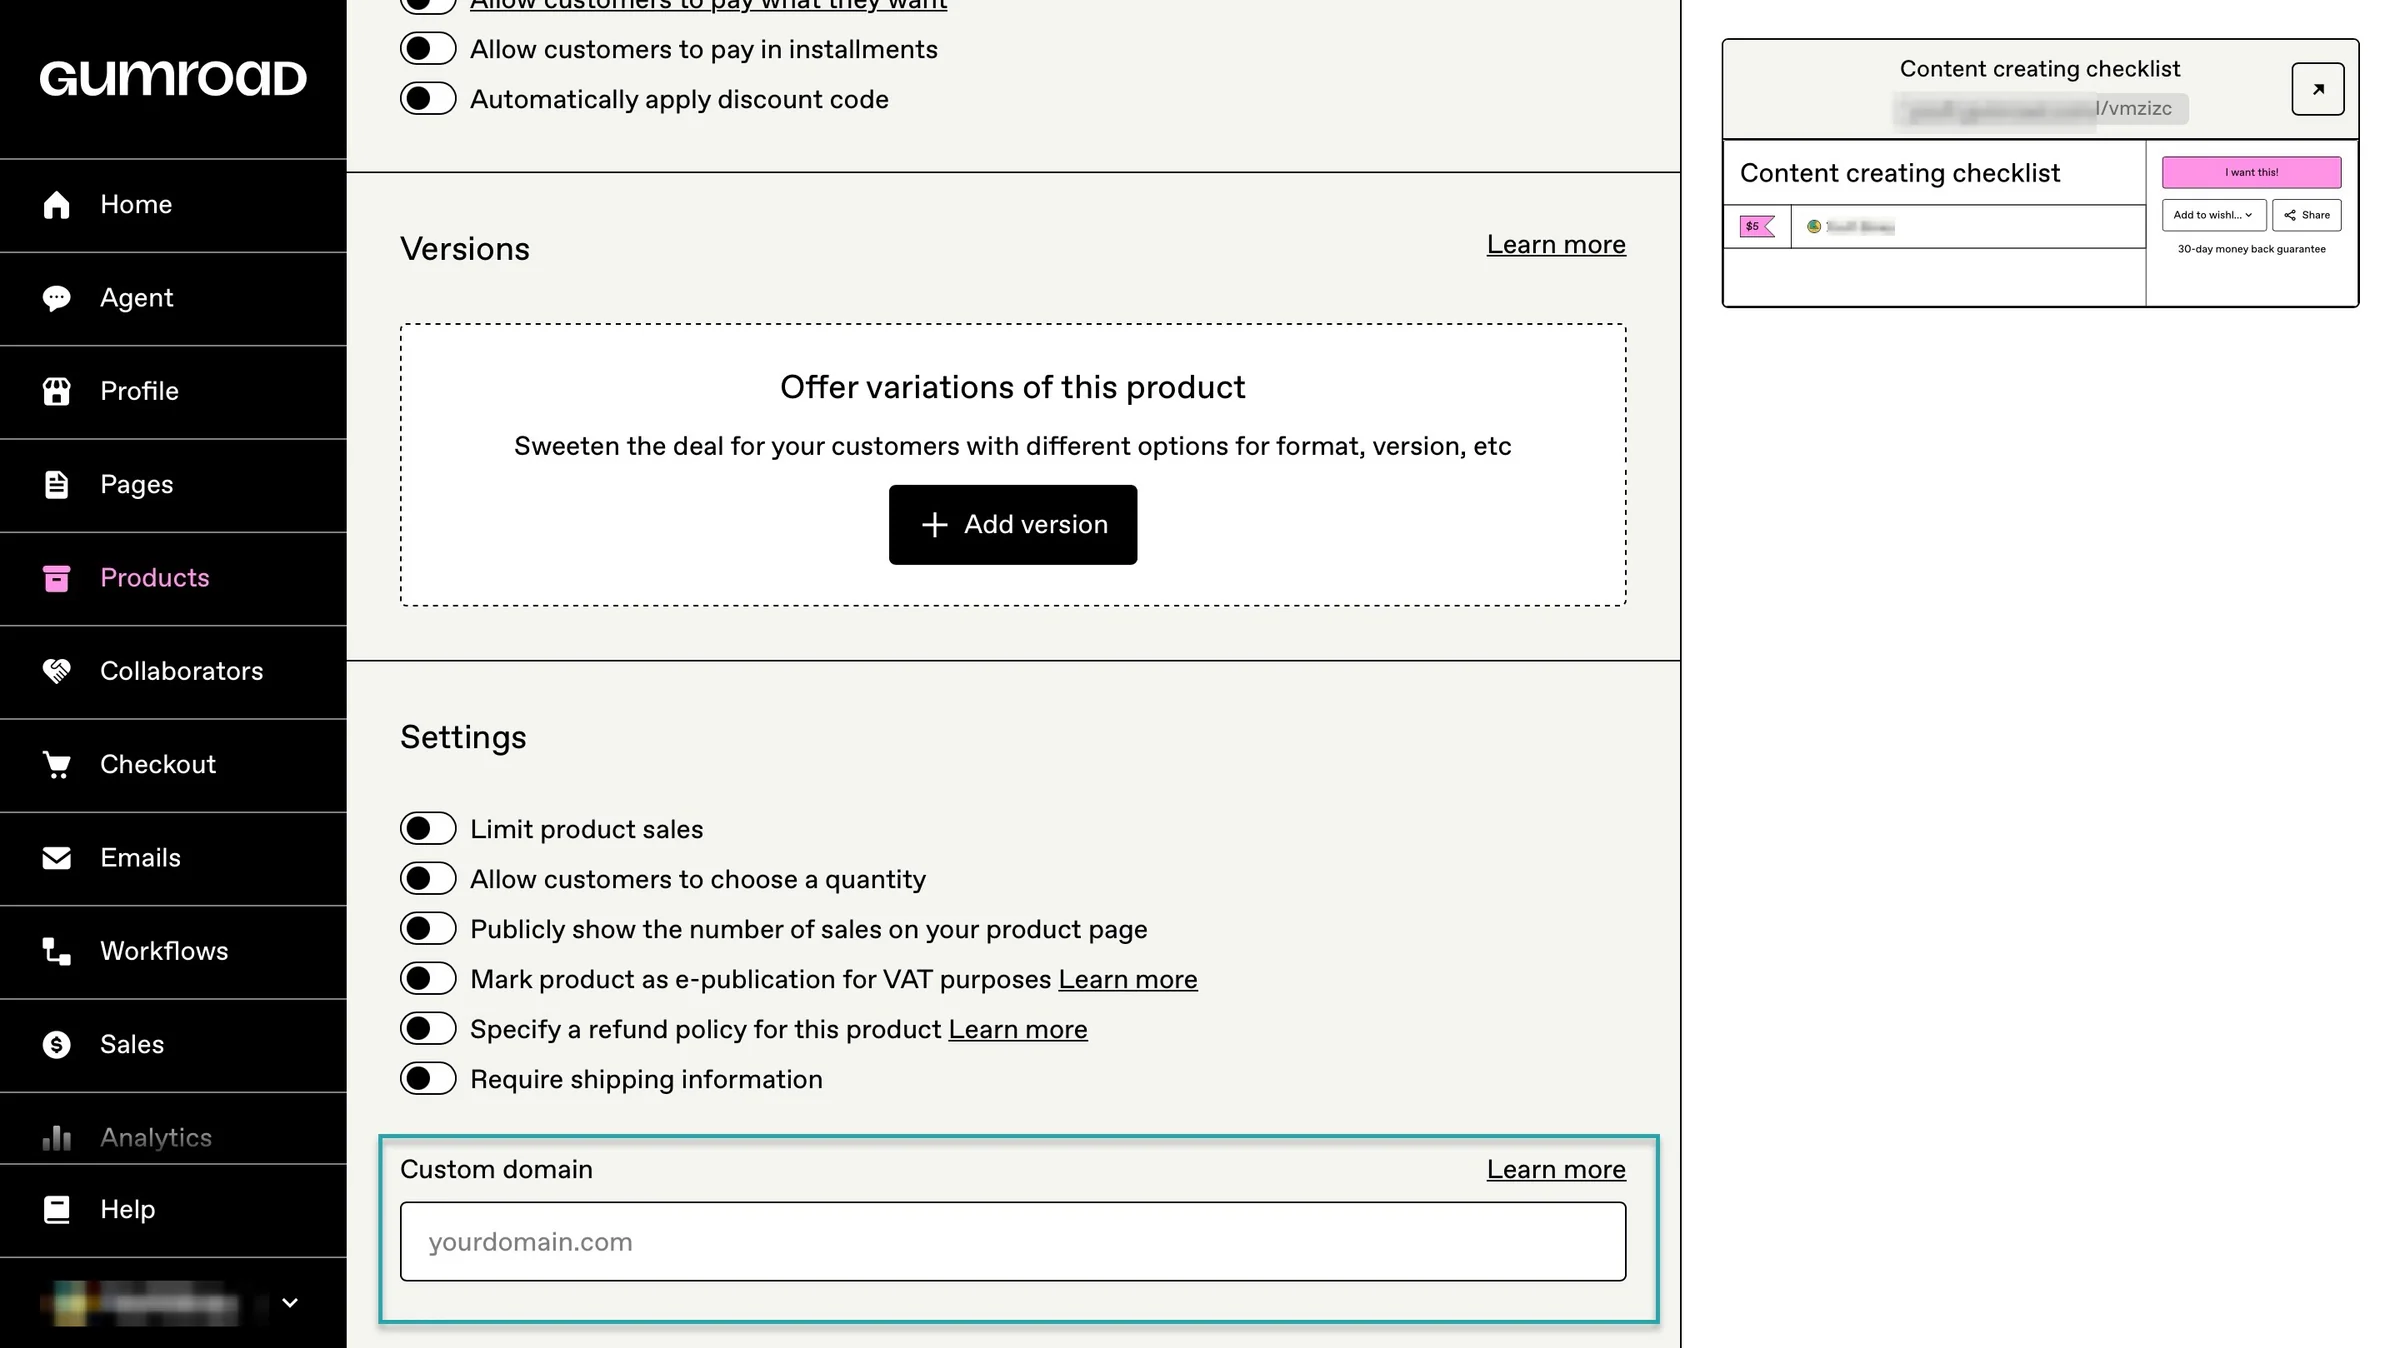Open Custom domain Learn more link
This screenshot has height=1348, width=2400.
(x=1556, y=1170)
